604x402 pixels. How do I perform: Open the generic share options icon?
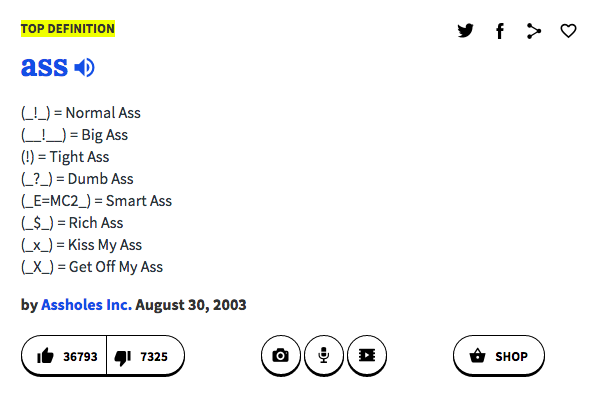[x=534, y=31]
